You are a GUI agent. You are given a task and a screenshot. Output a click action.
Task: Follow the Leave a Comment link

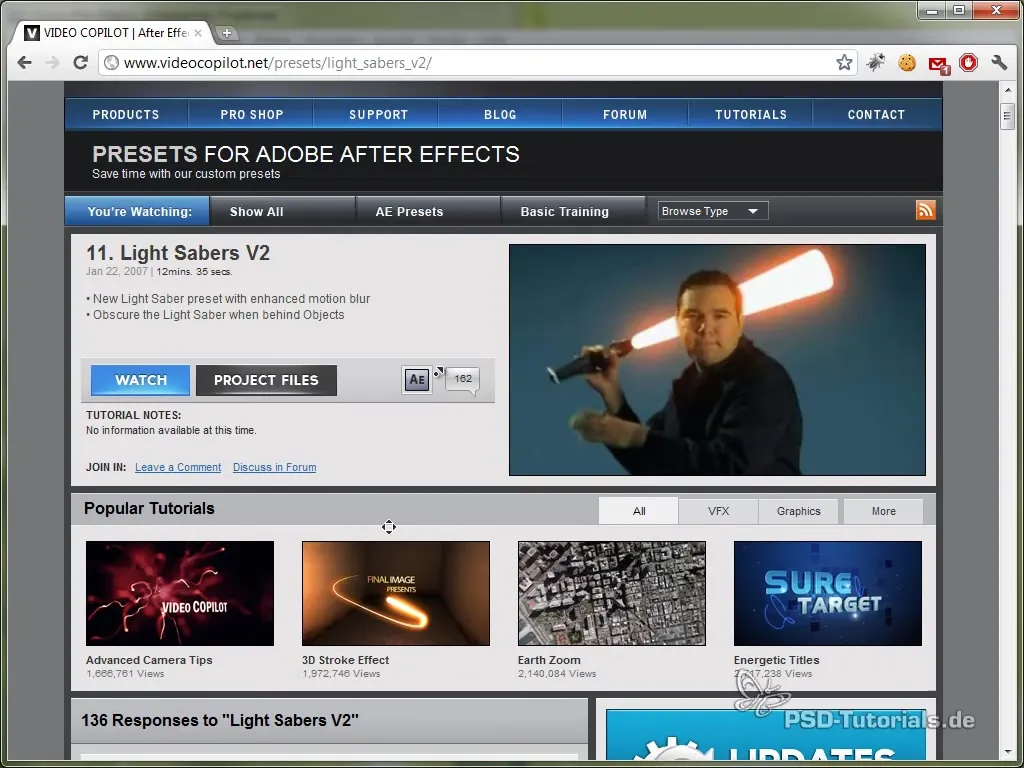coord(178,467)
